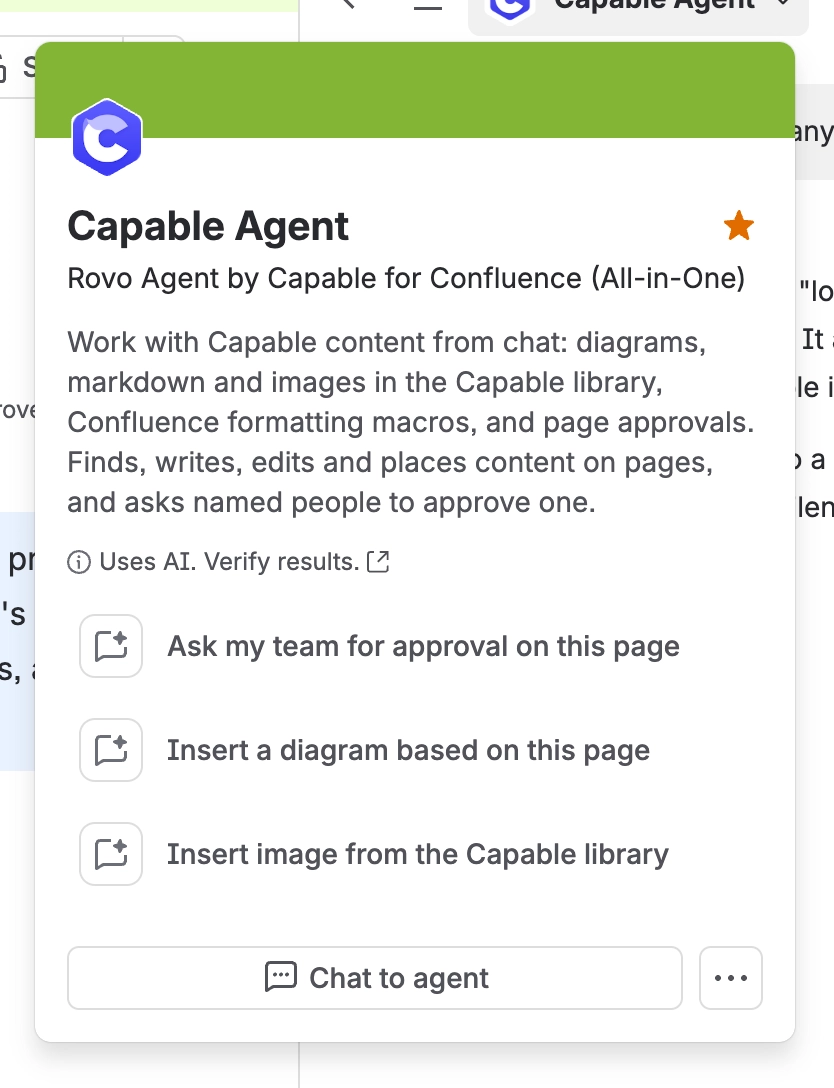Viewport: 834px width, 1088px height.
Task: Click the info icon beside Uses AI
Action: (79, 562)
